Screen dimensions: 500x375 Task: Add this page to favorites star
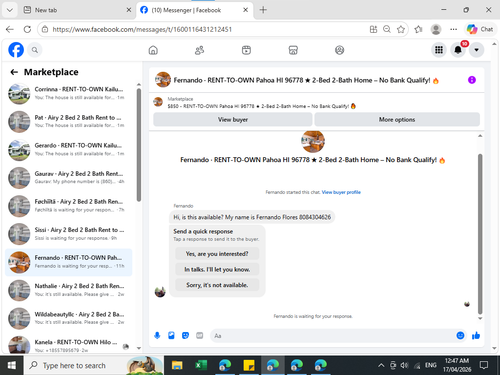[x=401, y=29]
